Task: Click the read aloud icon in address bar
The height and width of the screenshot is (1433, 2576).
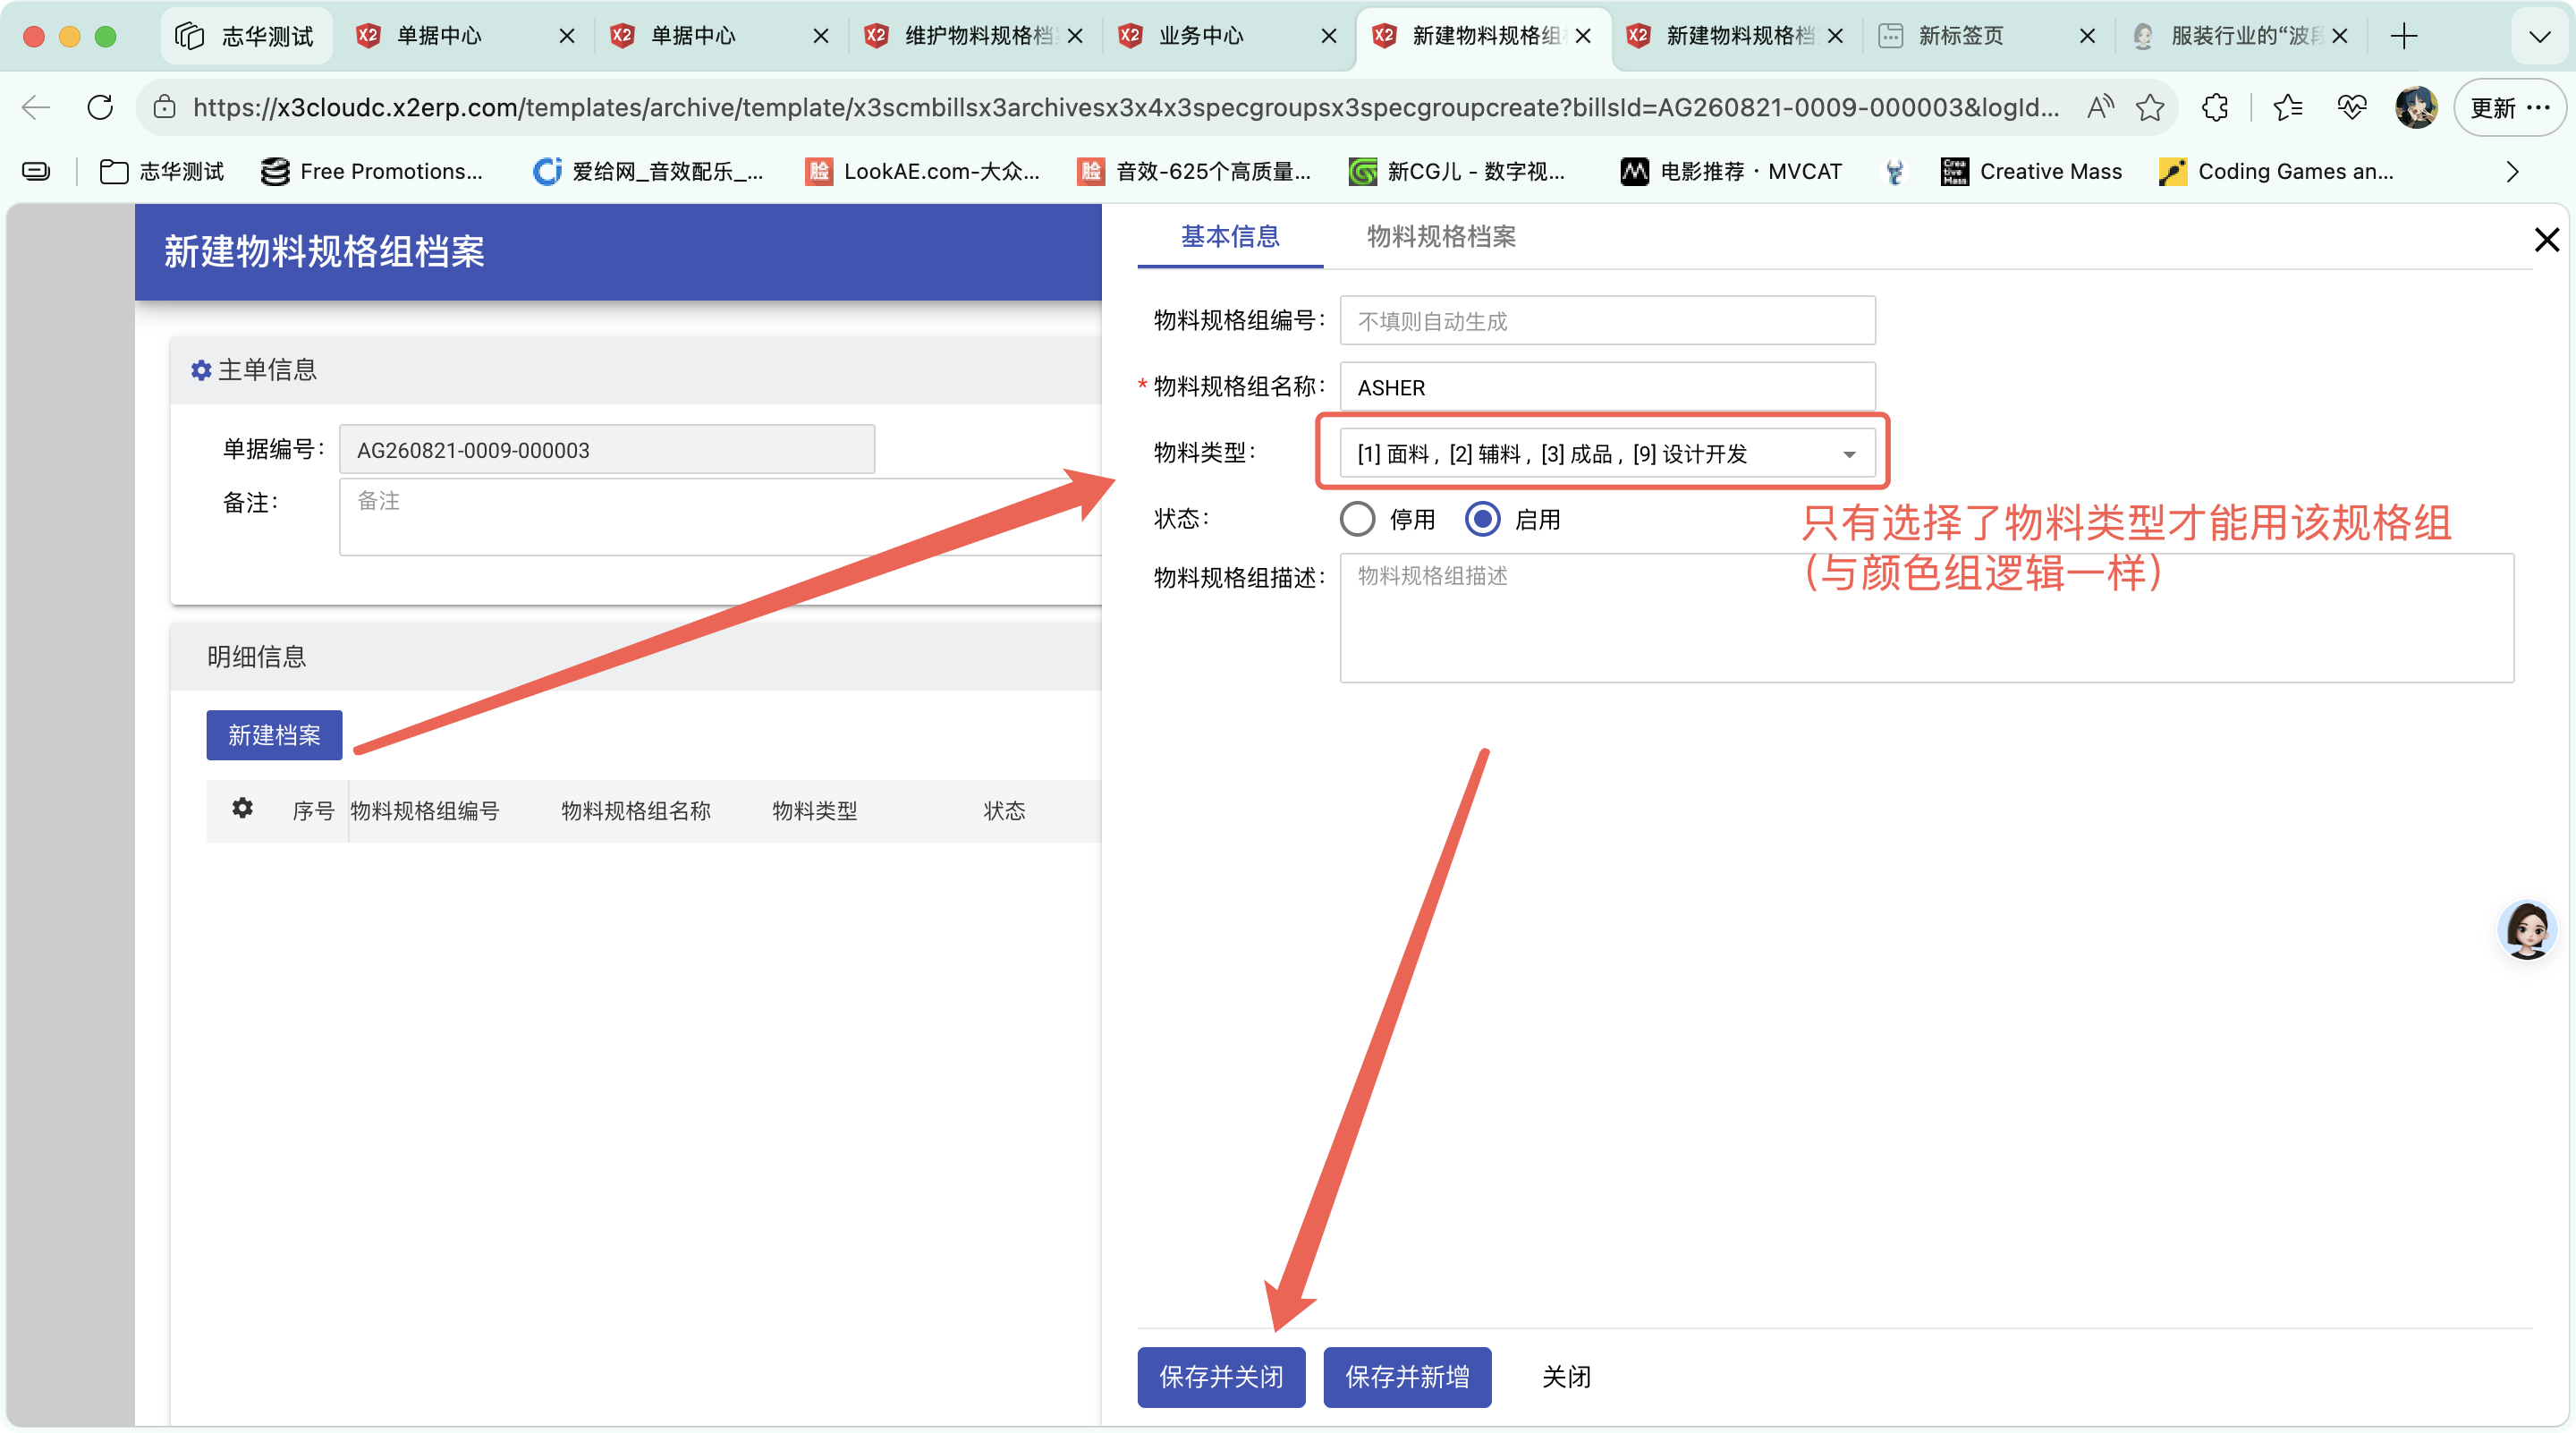Action: [2099, 107]
